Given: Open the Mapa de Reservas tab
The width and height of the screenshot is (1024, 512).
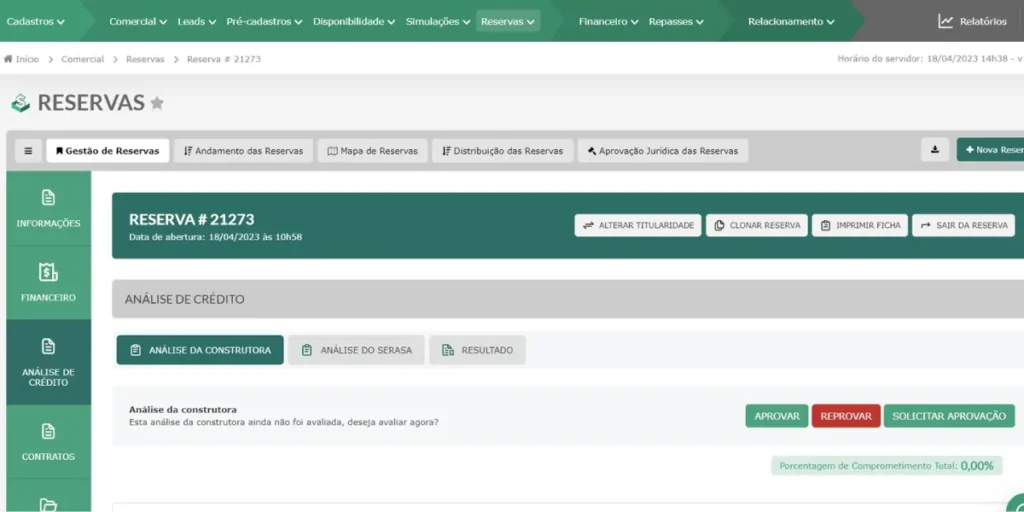Looking at the screenshot, I should [372, 150].
